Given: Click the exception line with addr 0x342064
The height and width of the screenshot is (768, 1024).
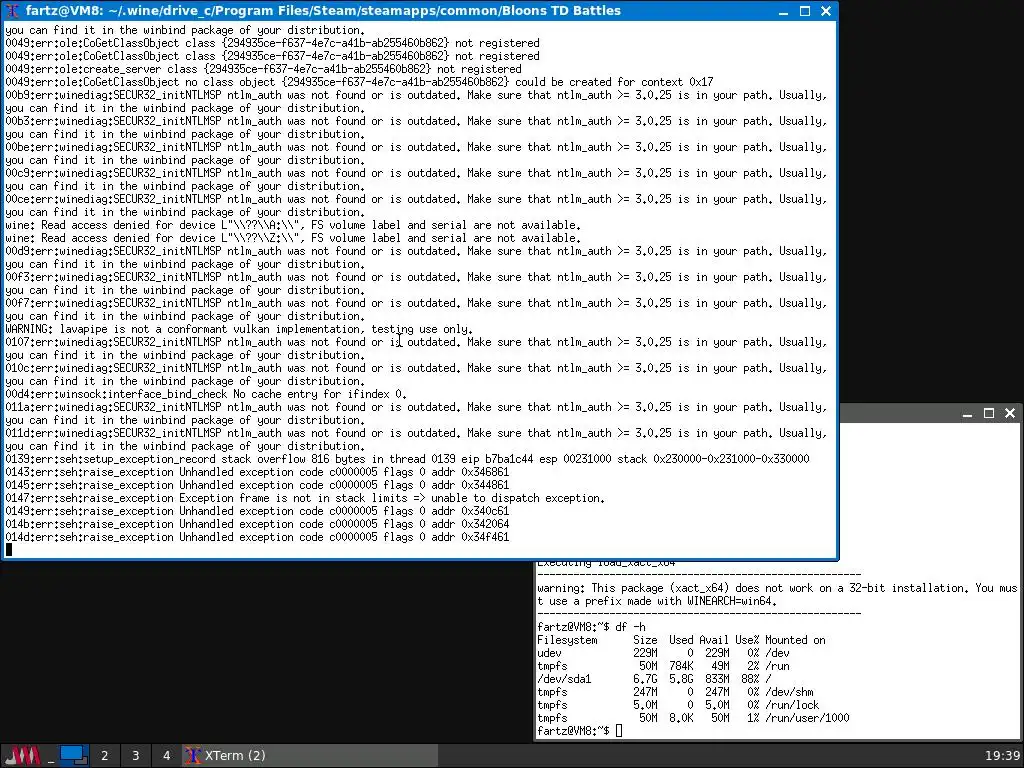Looking at the screenshot, I should 257,524.
